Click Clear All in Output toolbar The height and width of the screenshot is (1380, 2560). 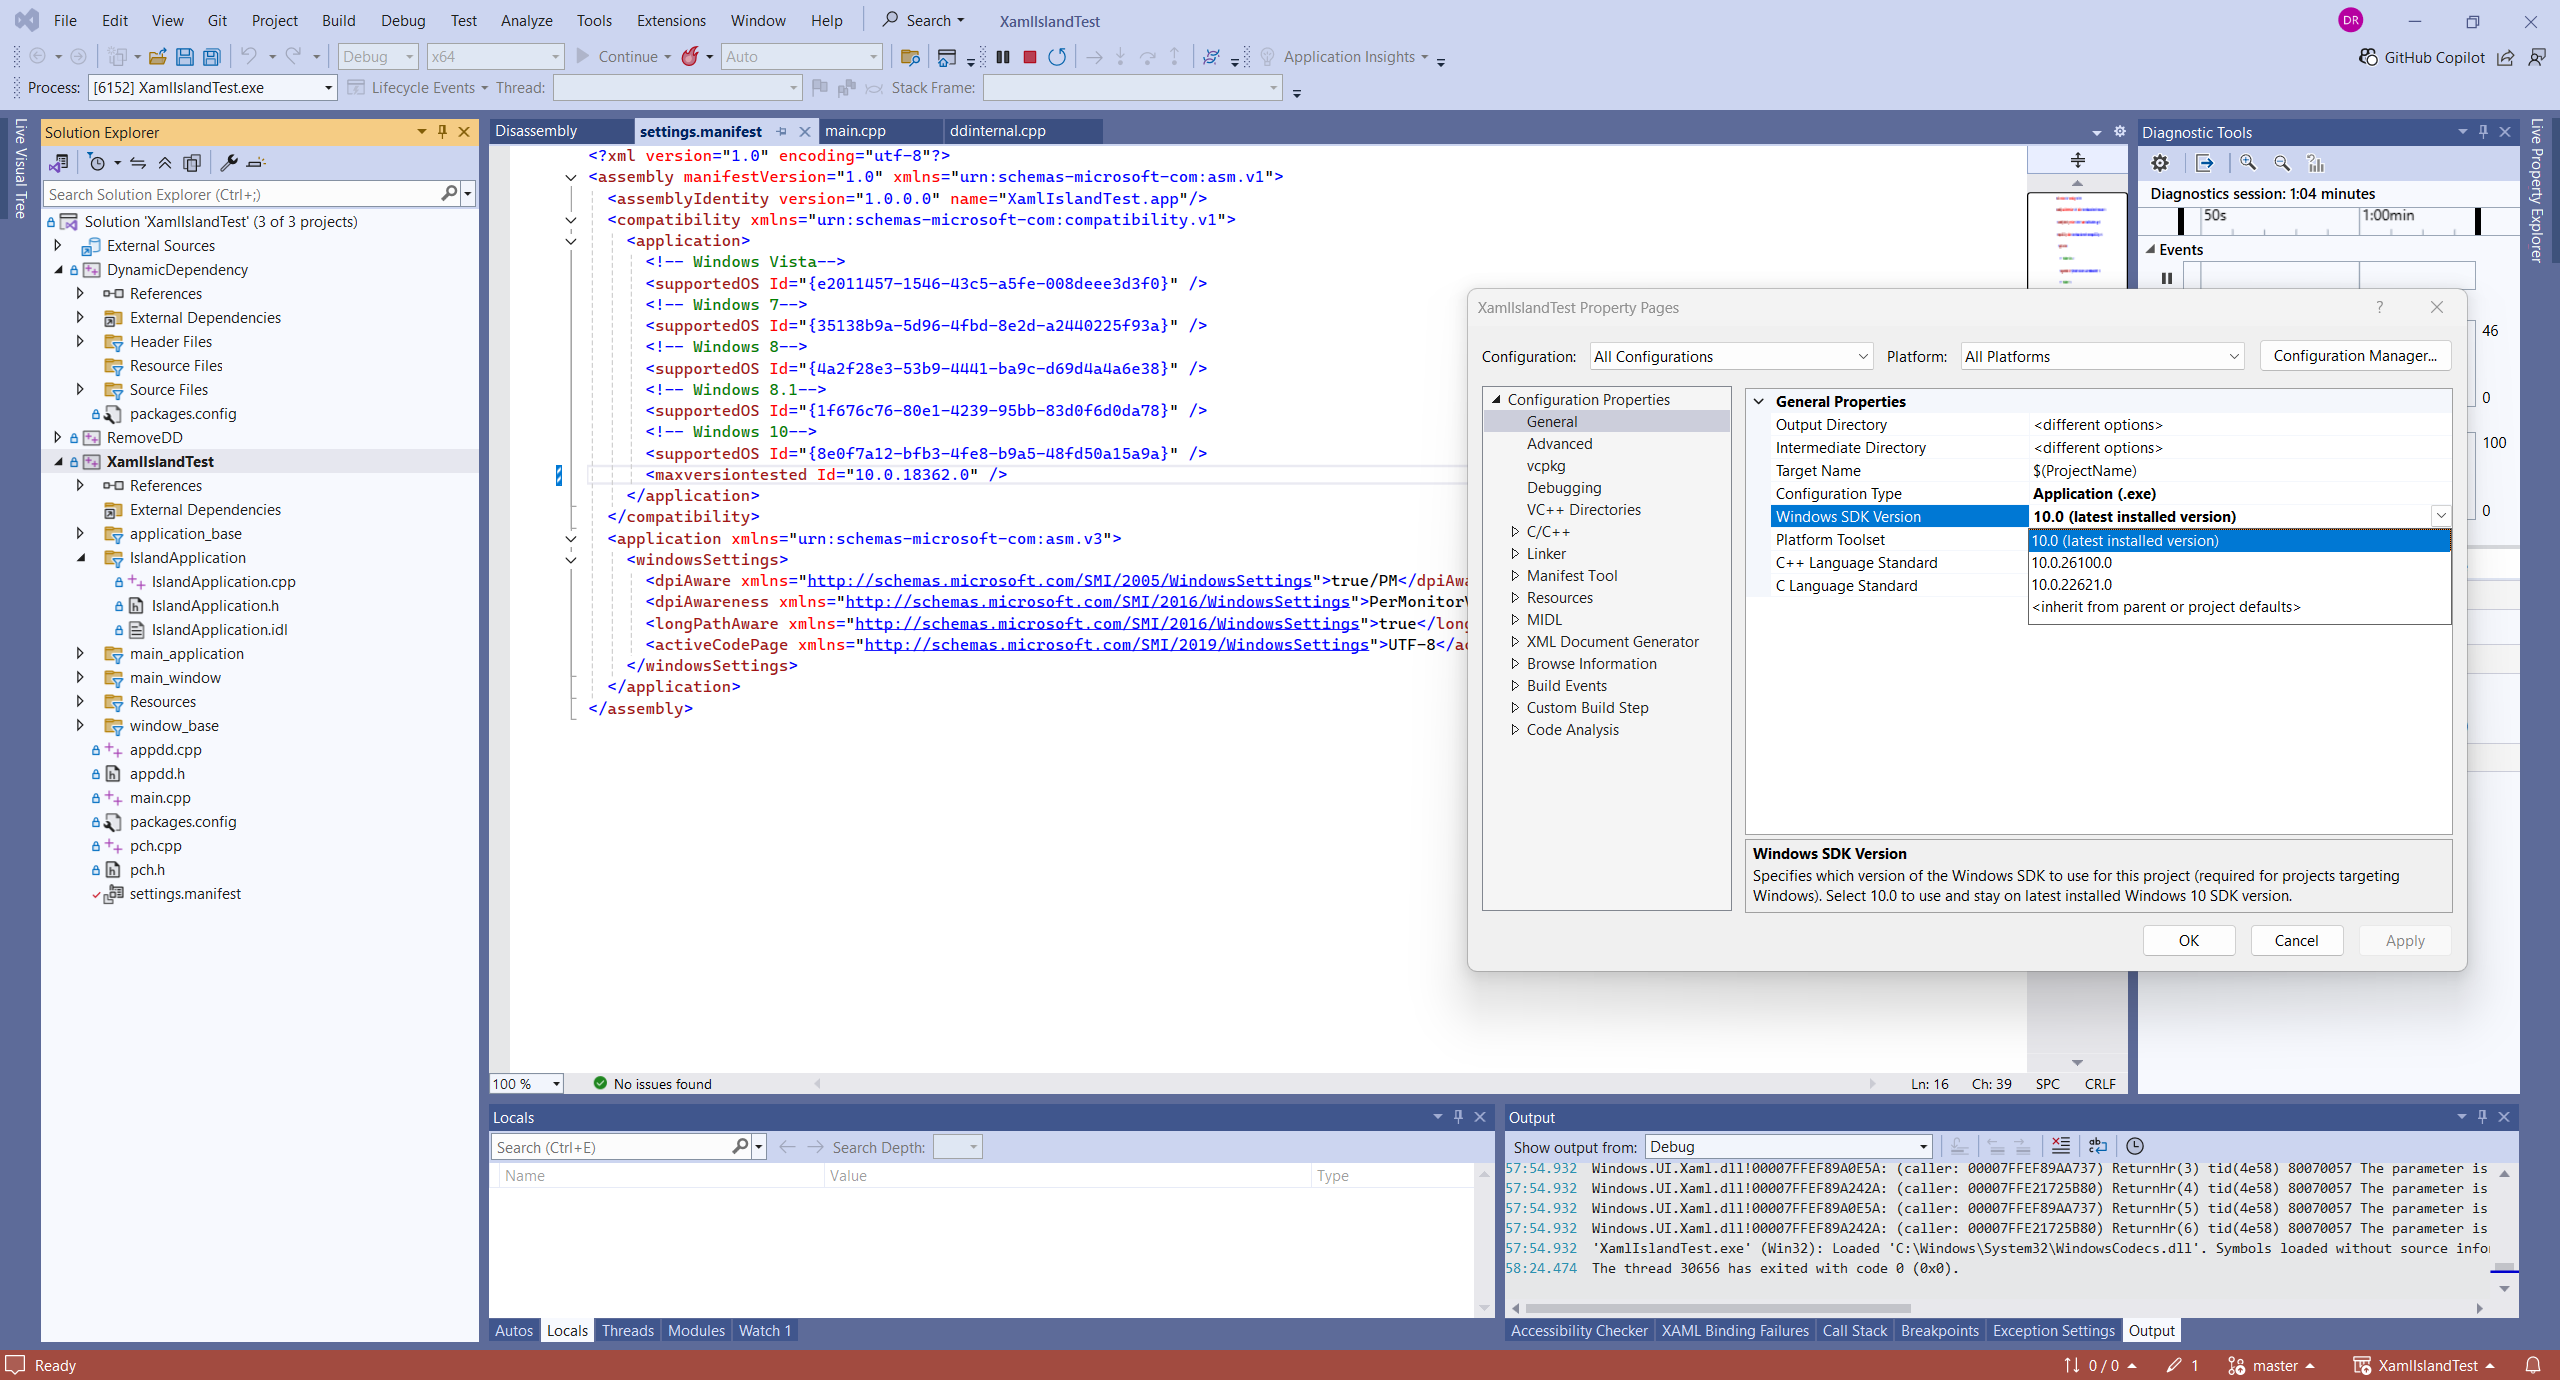coord(2061,1146)
